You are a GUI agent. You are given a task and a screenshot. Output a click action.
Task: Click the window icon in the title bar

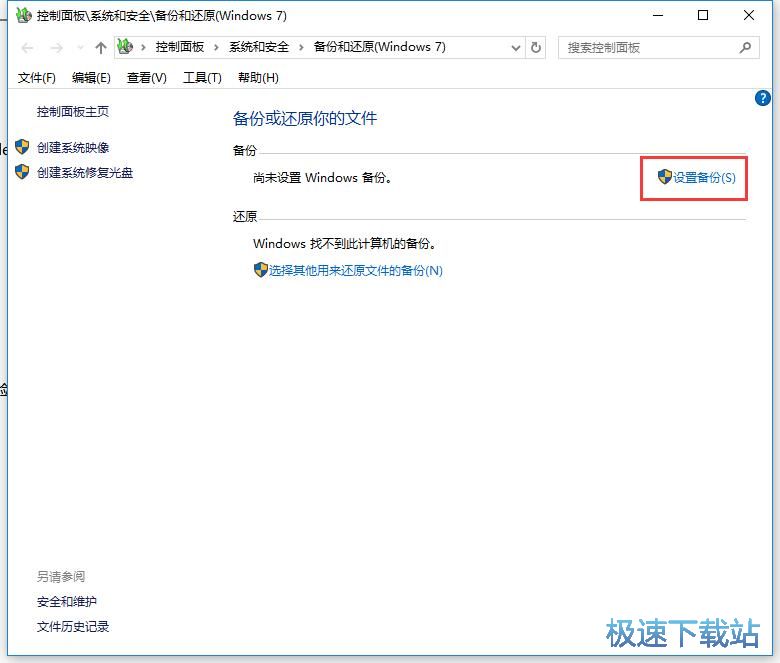[x=23, y=15]
